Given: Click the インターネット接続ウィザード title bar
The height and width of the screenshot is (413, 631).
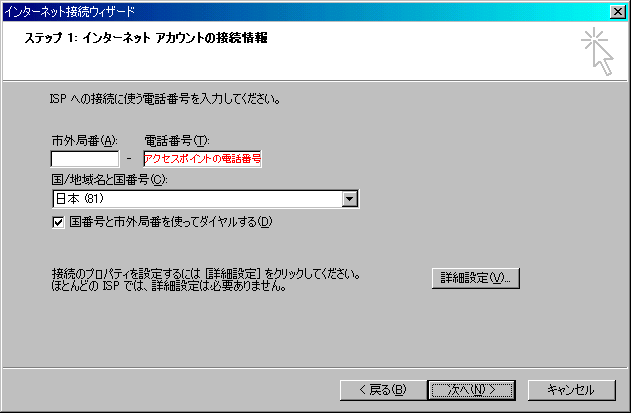Looking at the screenshot, I should click(306, 12).
